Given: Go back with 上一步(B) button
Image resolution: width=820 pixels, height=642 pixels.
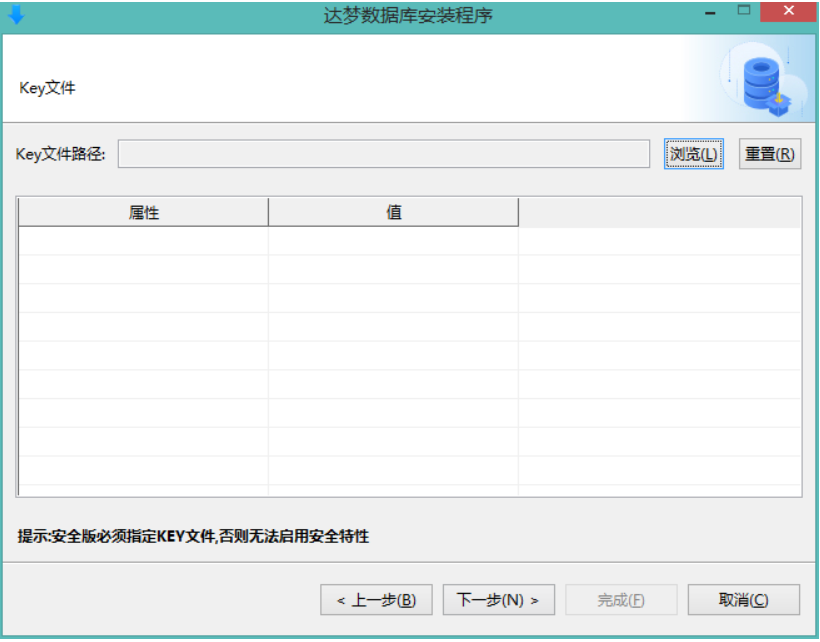Looking at the screenshot, I should pos(377,600).
